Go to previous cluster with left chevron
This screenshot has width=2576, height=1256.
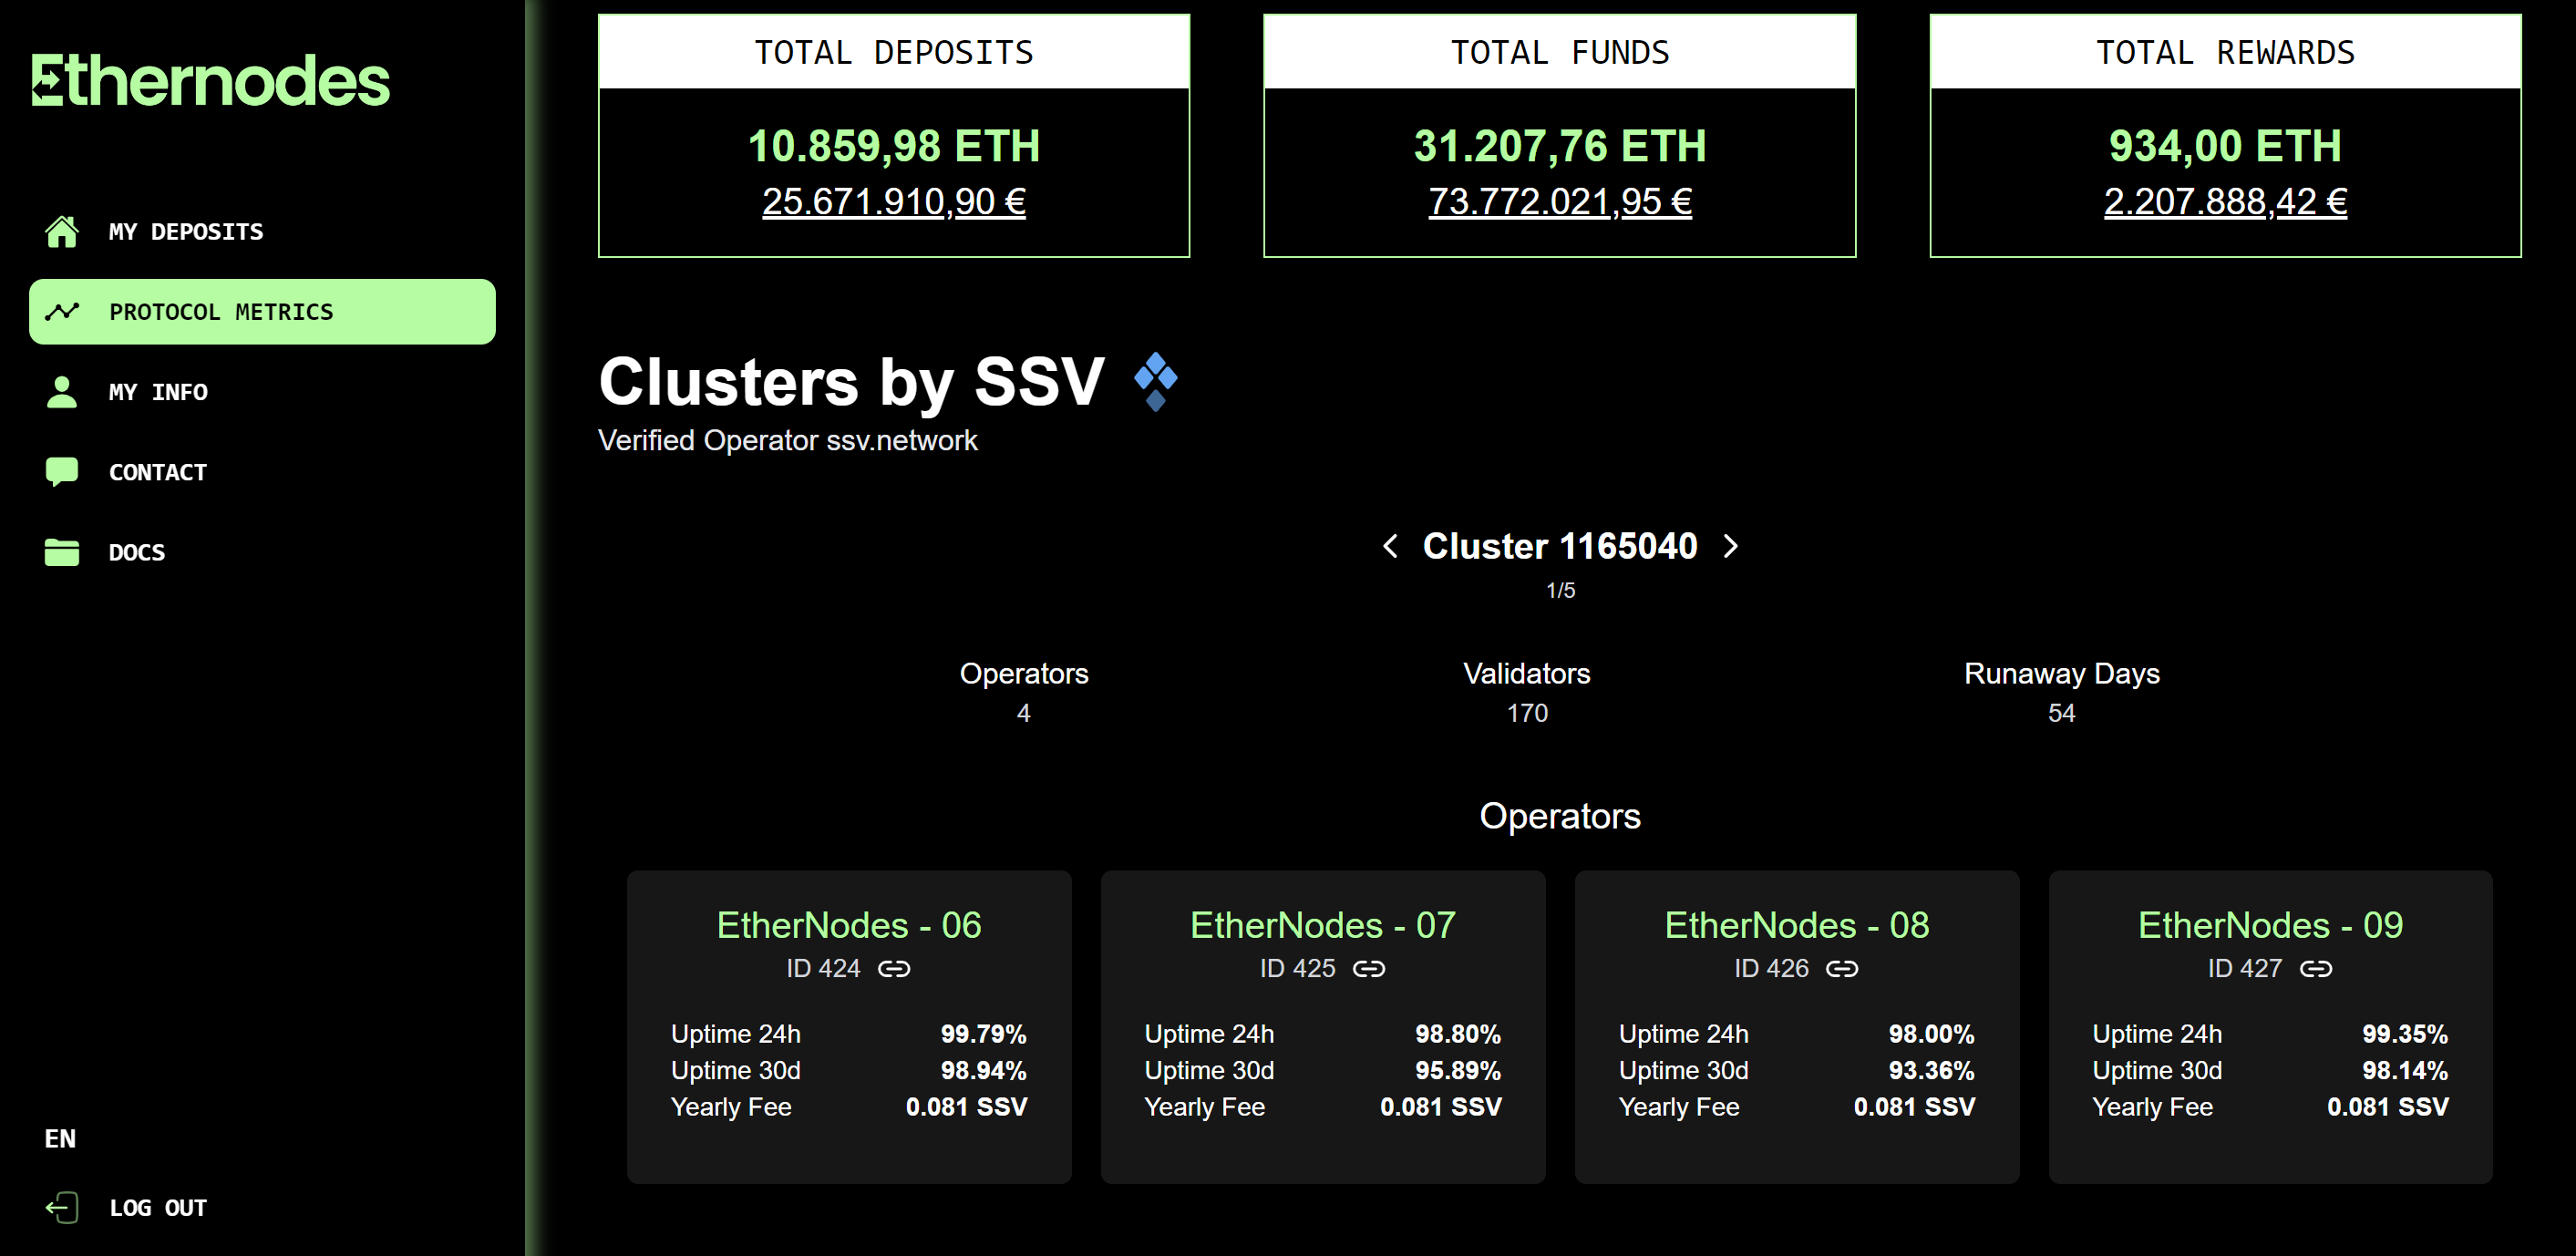1390,546
